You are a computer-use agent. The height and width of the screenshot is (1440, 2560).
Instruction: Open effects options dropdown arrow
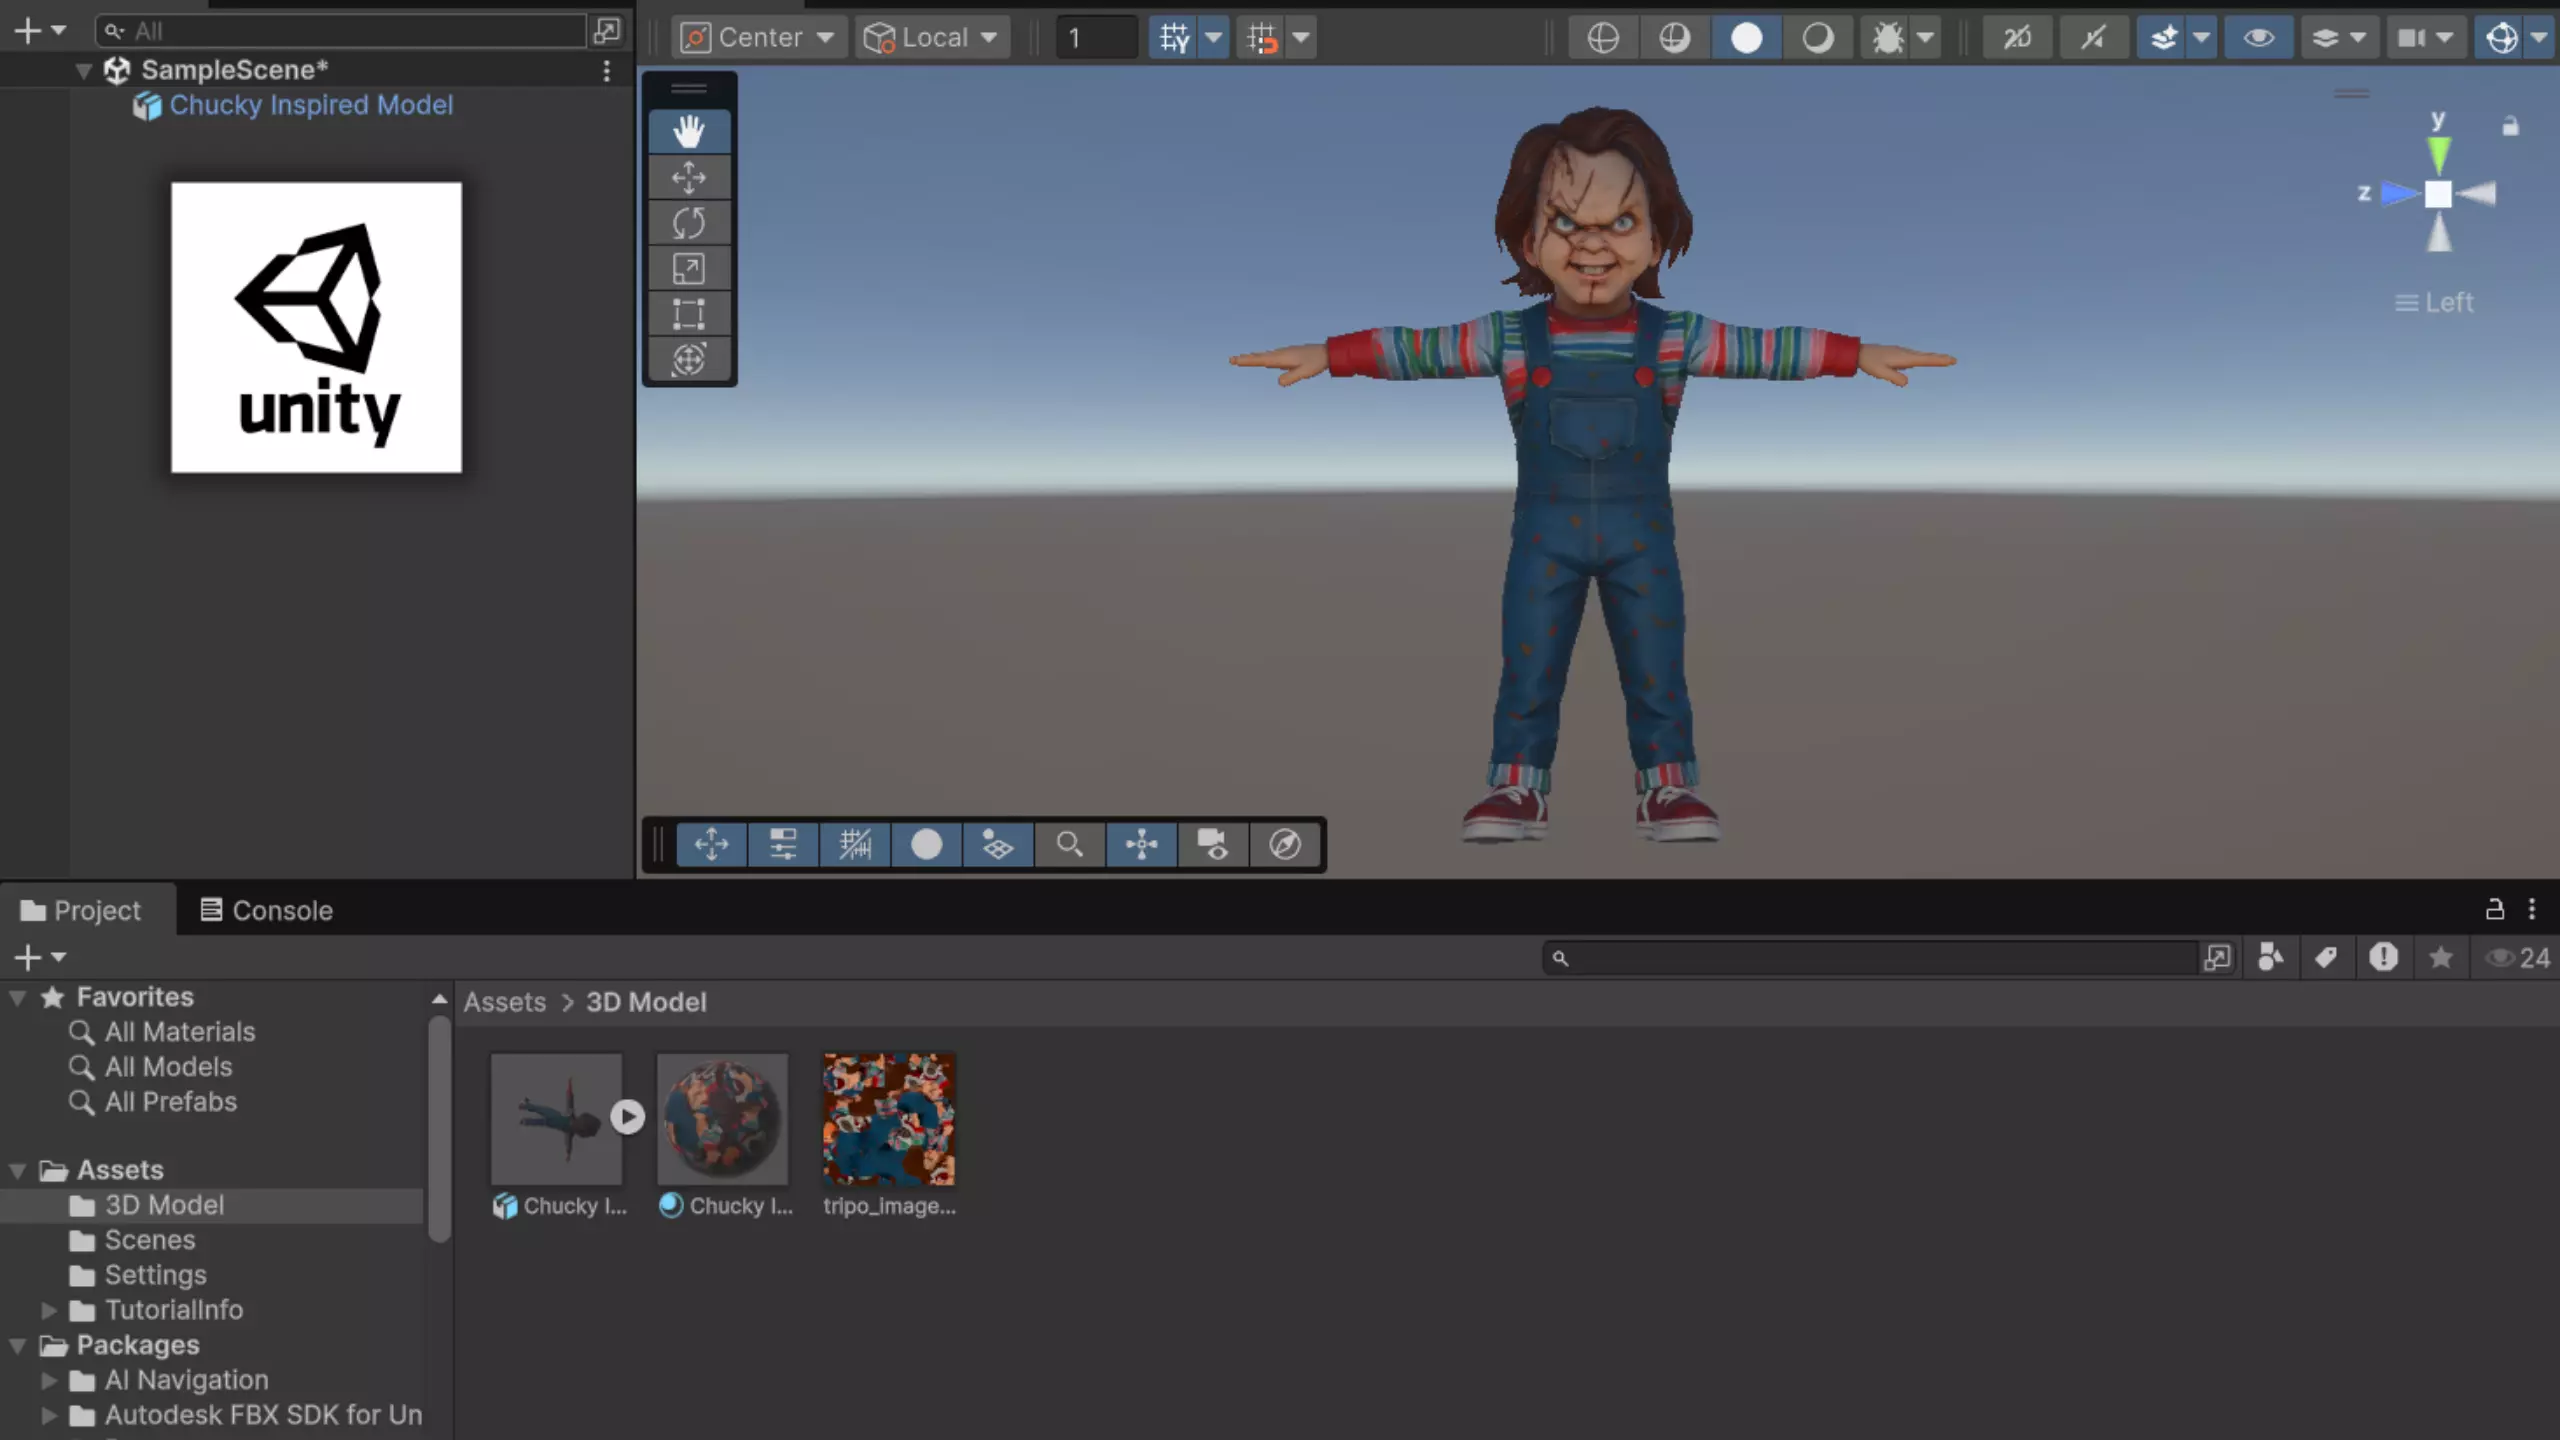[2201, 38]
